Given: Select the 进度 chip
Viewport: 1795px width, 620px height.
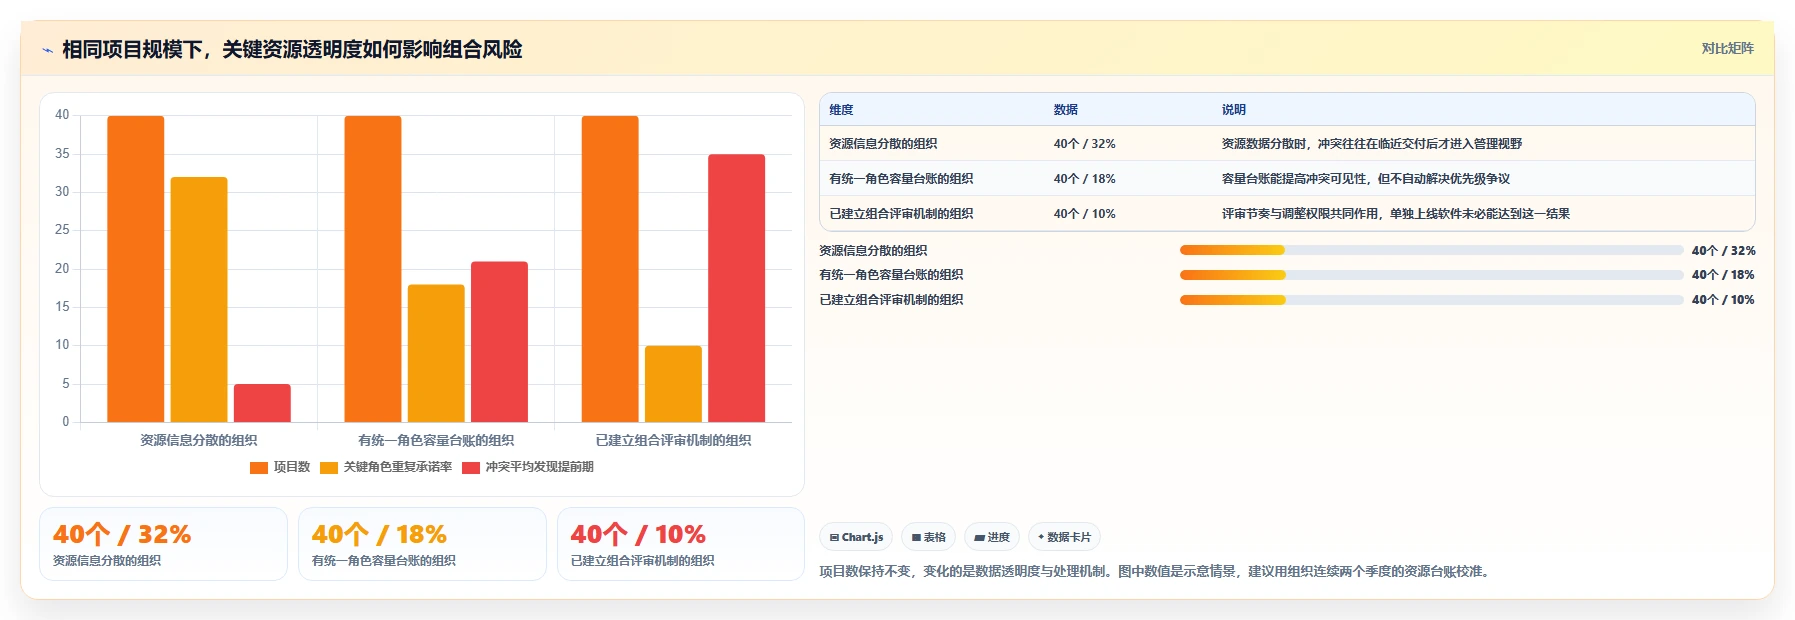Looking at the screenshot, I should point(992,537).
